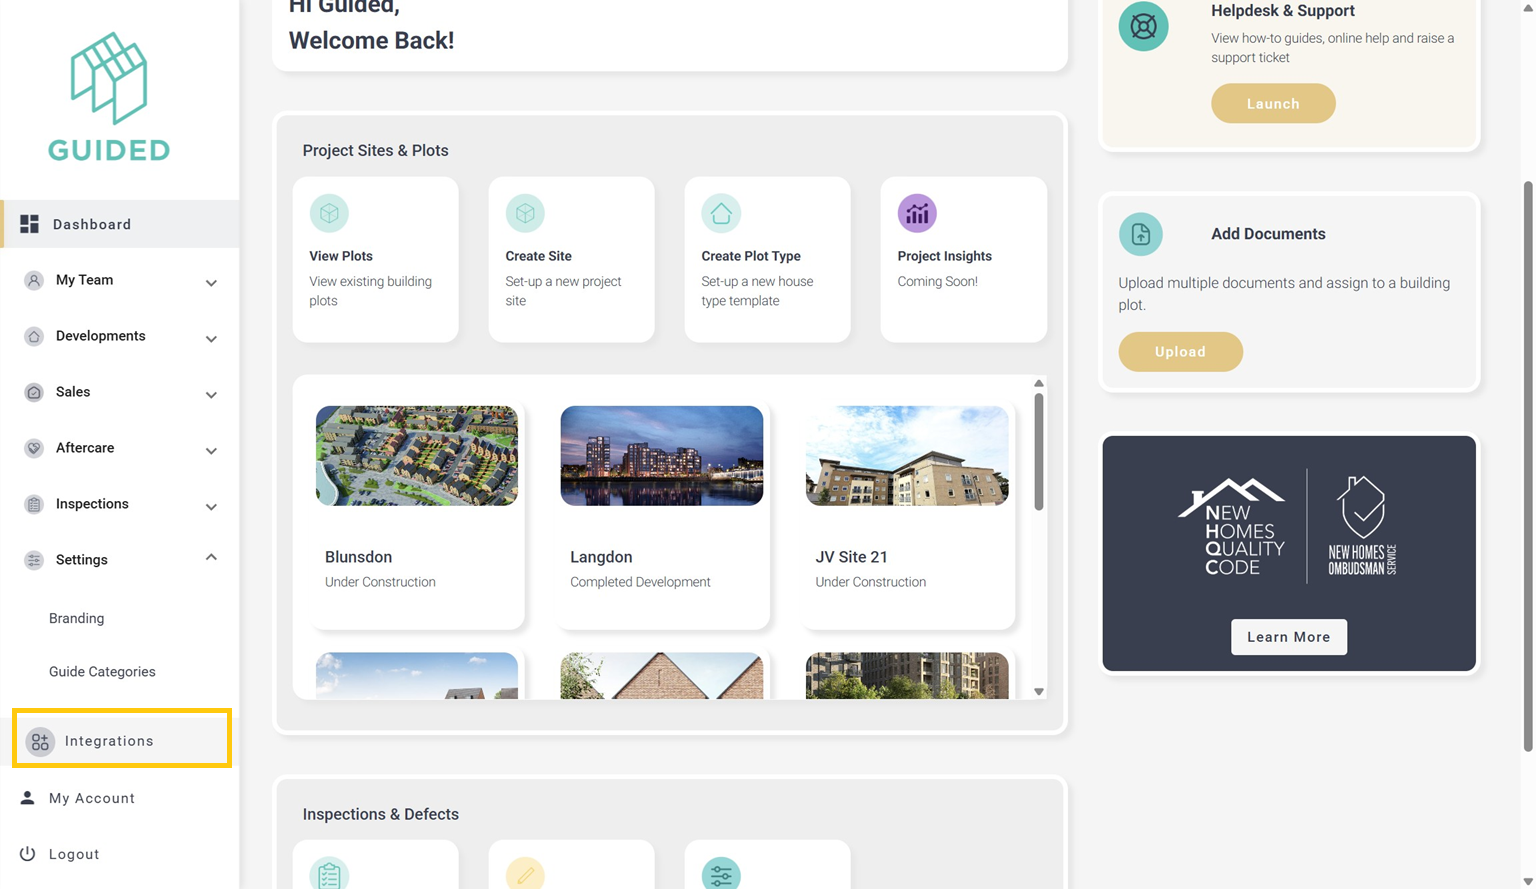Click the Project Insights chart icon
Viewport: 1536px width, 889px height.
click(x=917, y=213)
